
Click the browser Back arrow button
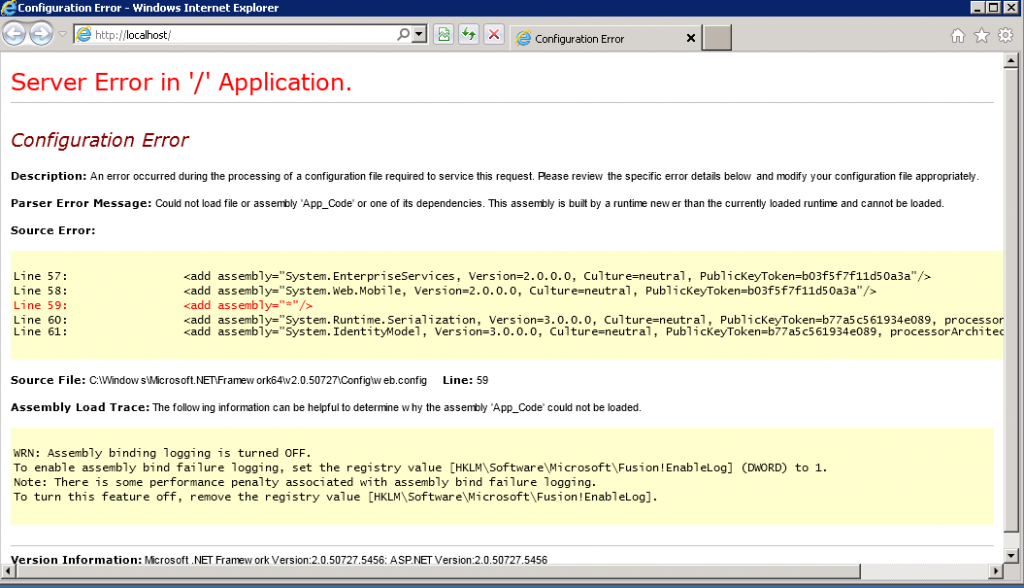[x=14, y=35]
